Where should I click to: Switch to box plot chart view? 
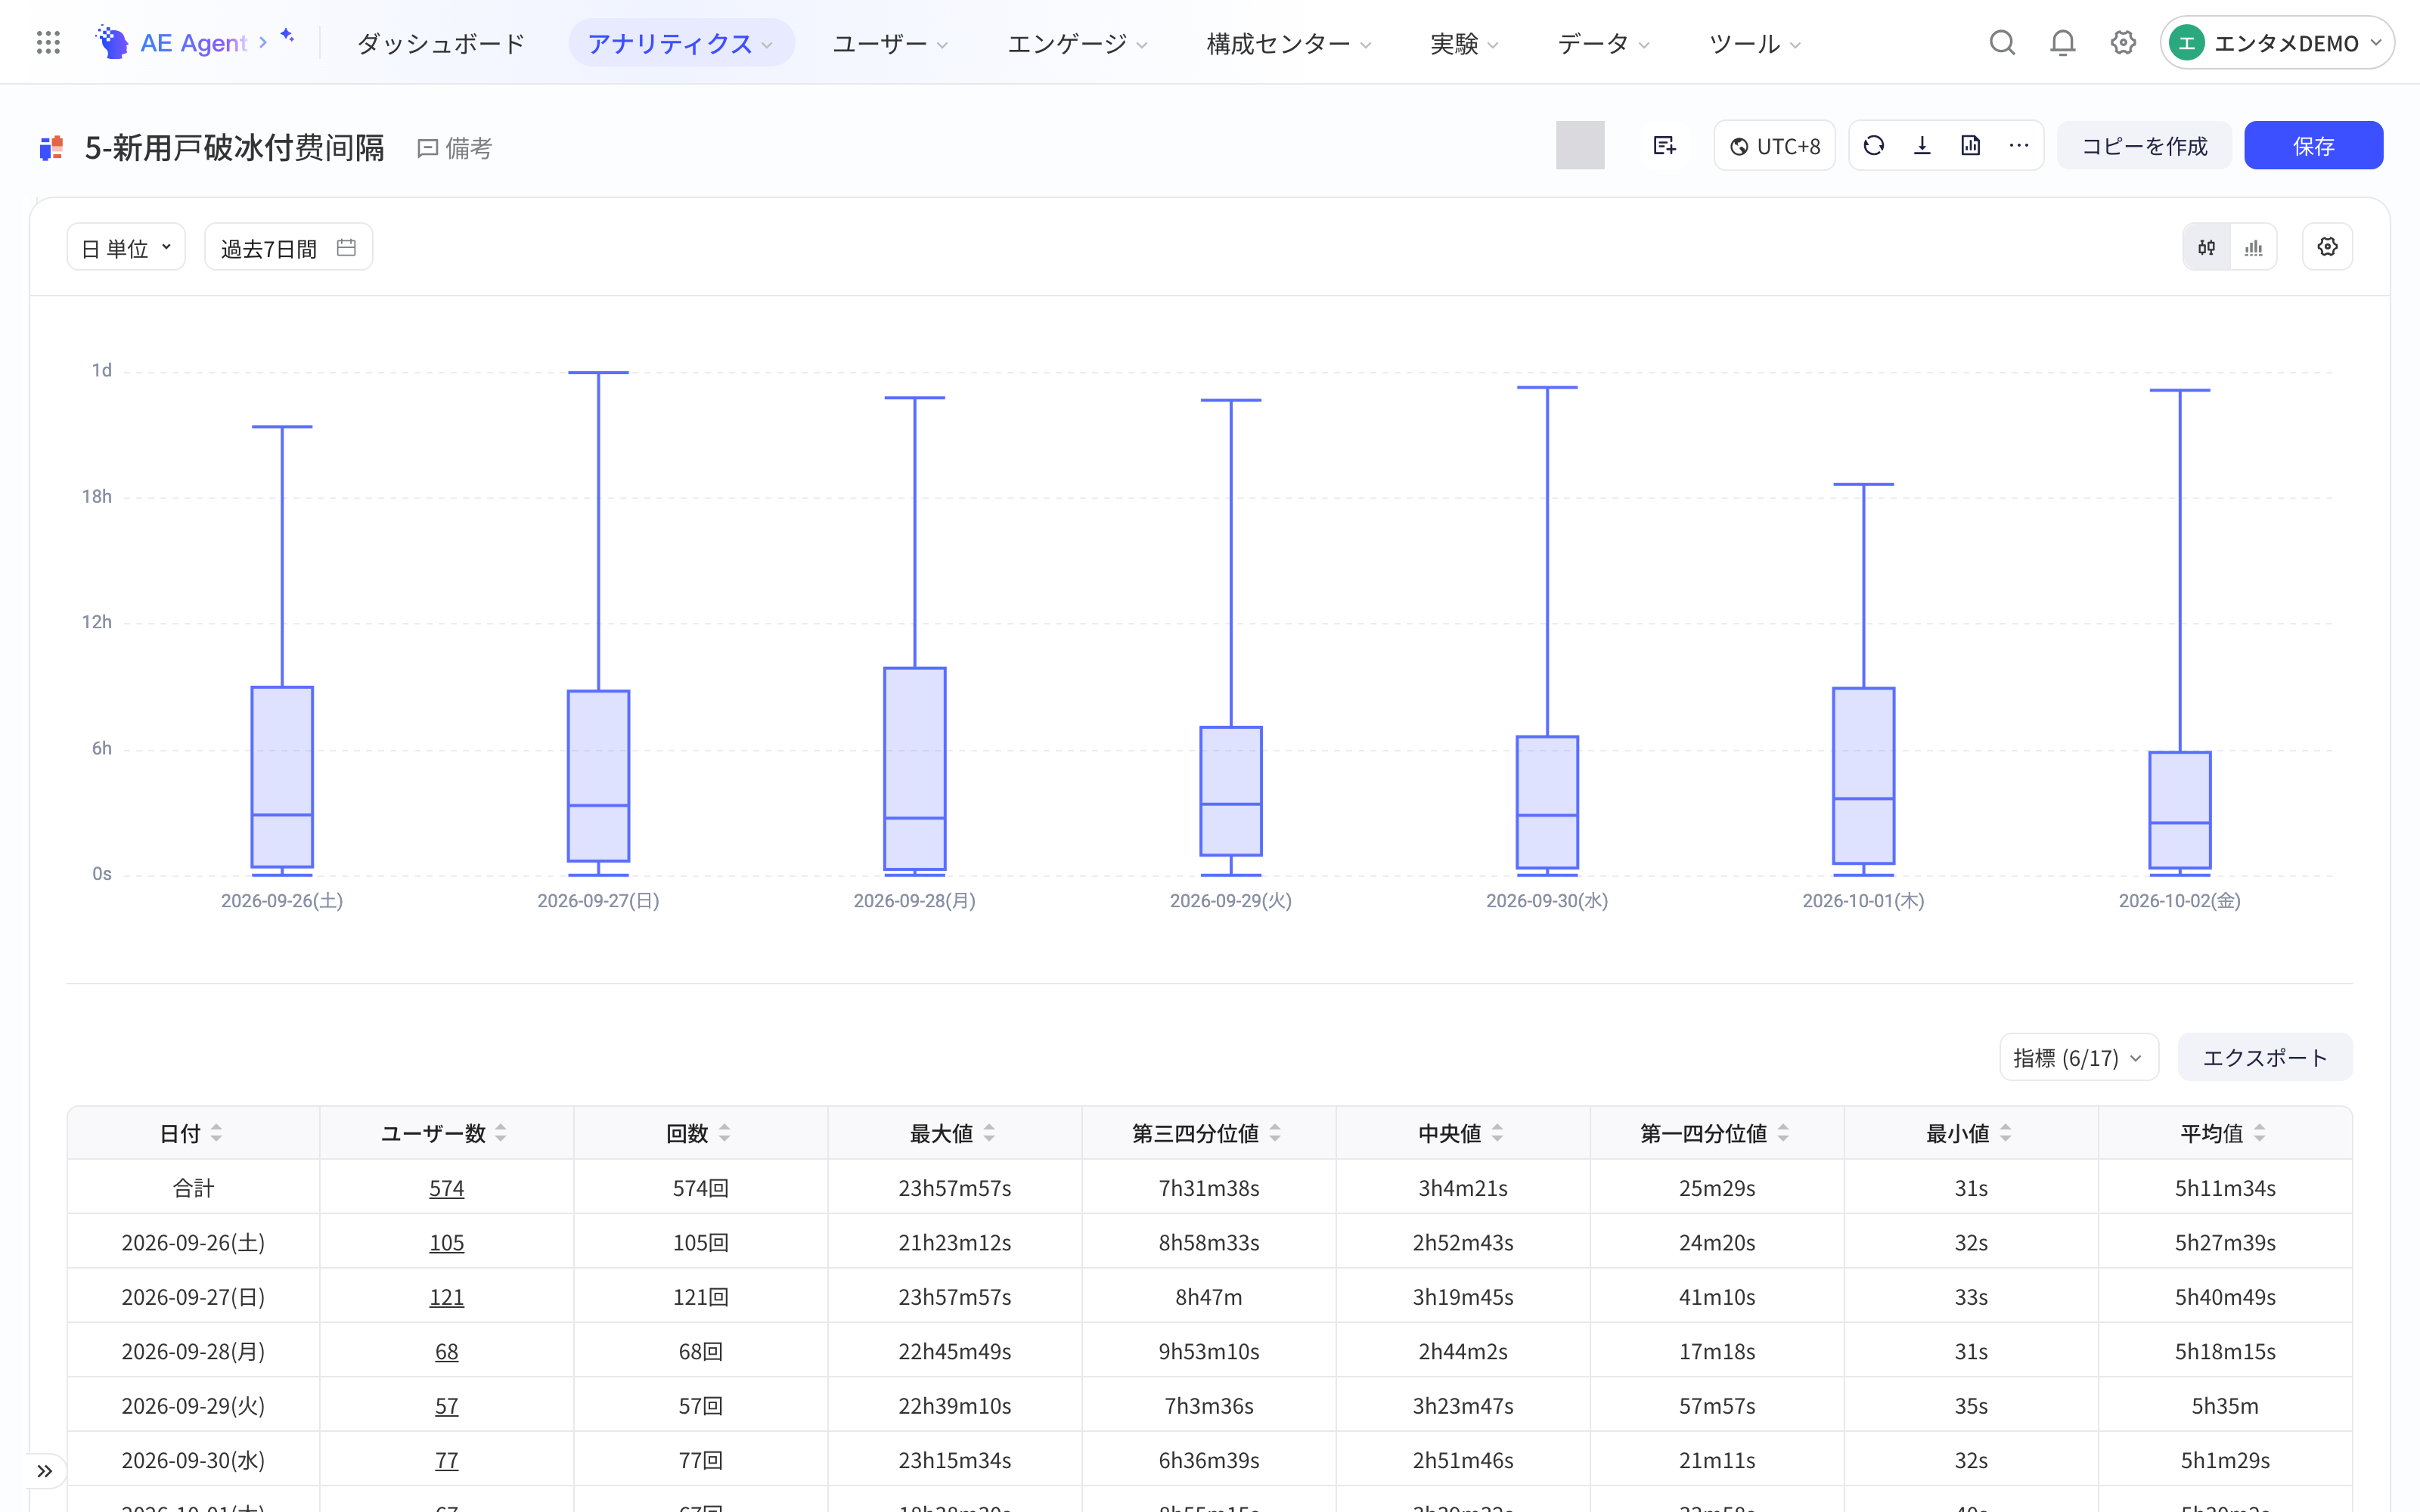pyautogui.click(x=2206, y=247)
